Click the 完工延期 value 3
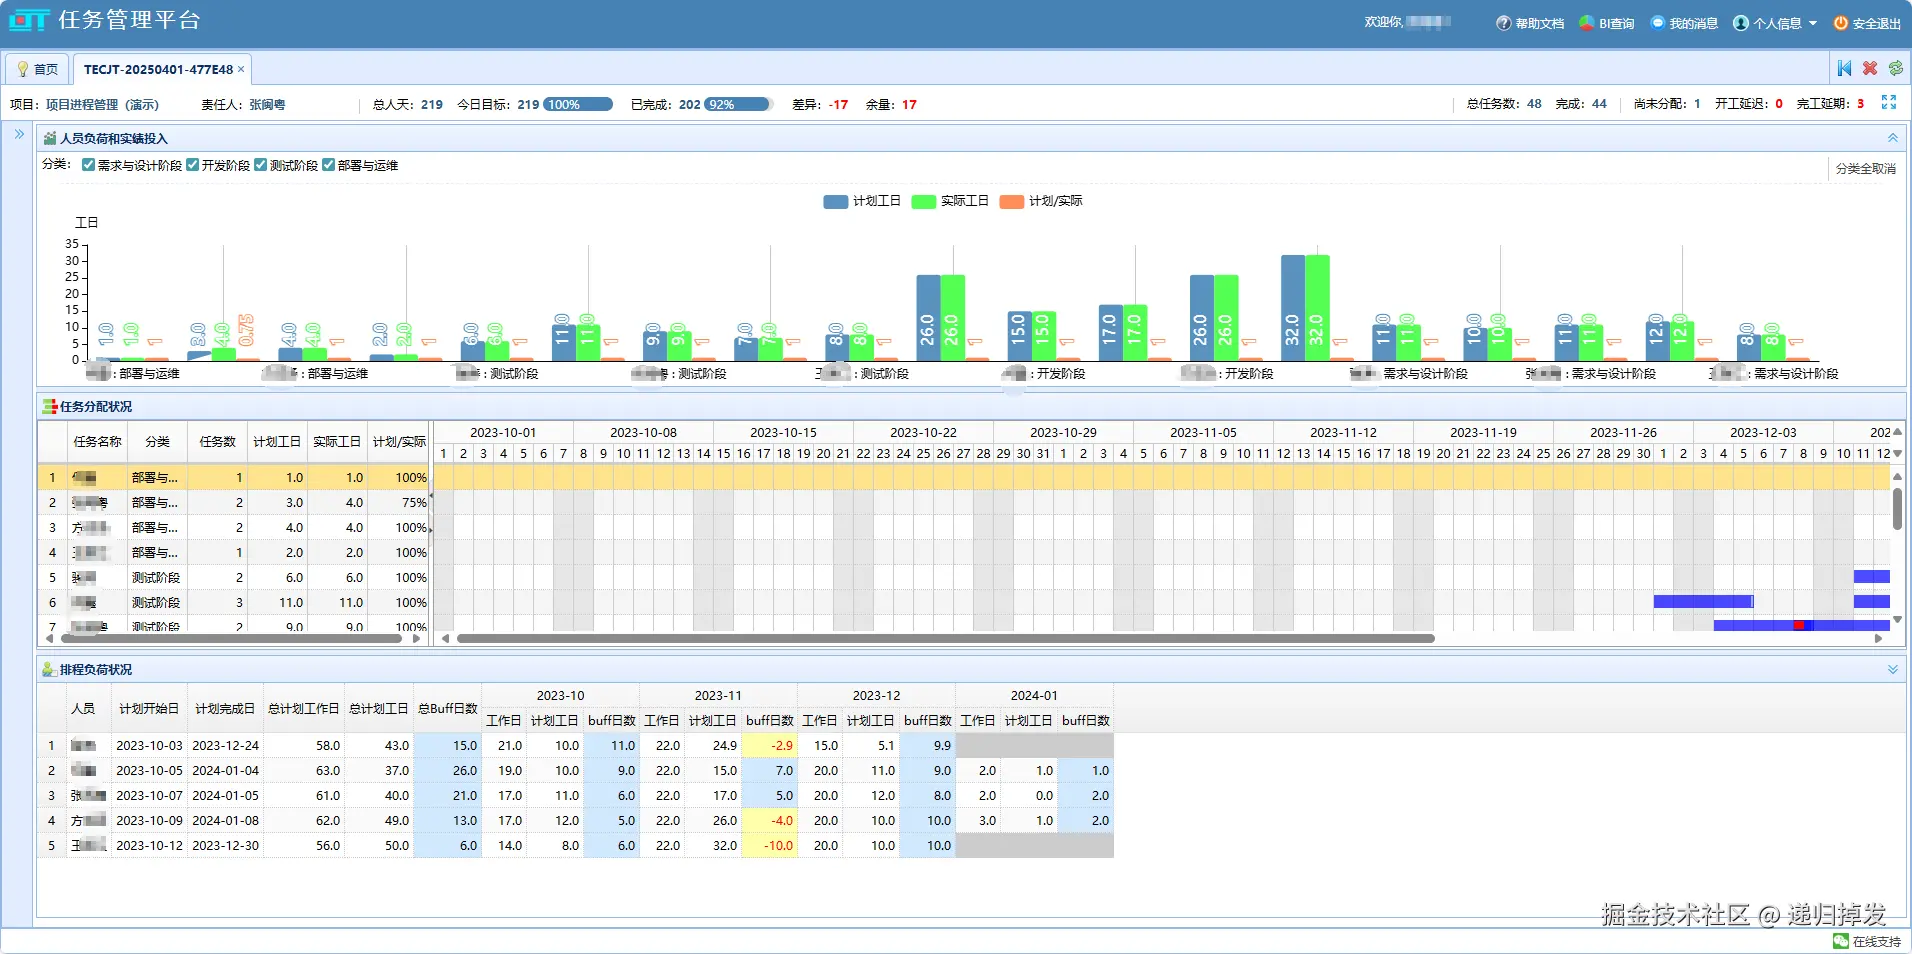Screen dimensions: 1912x954 point(1860,104)
